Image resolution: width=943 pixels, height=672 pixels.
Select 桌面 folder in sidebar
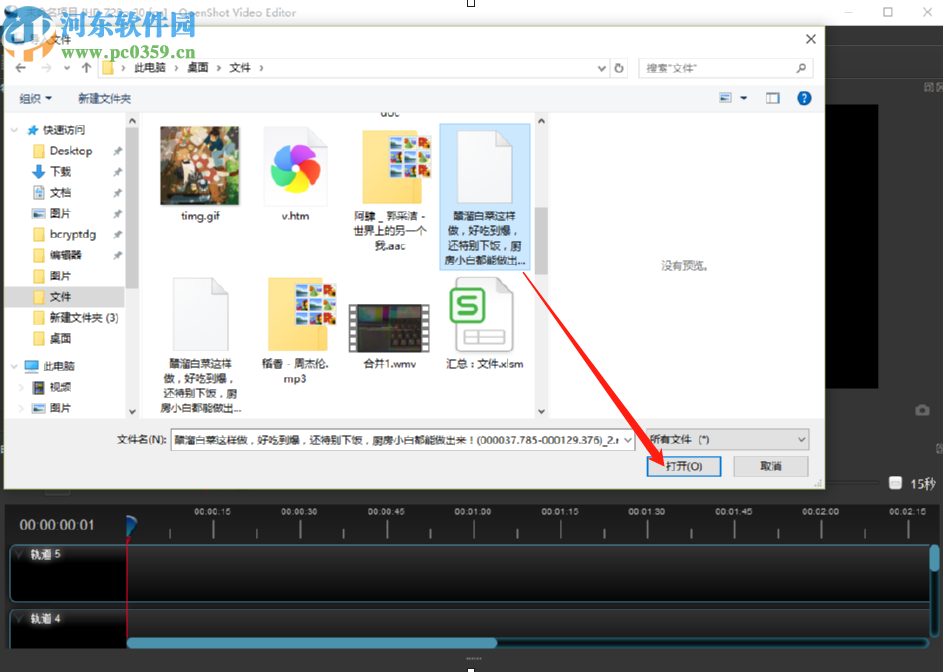pos(60,339)
